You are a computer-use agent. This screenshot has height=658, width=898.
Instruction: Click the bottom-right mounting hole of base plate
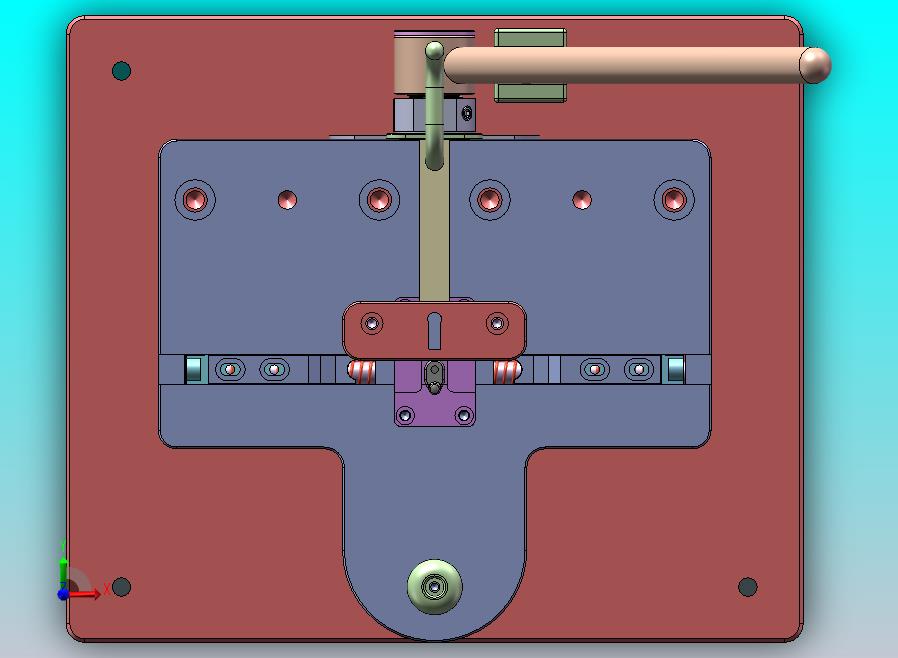click(x=747, y=587)
